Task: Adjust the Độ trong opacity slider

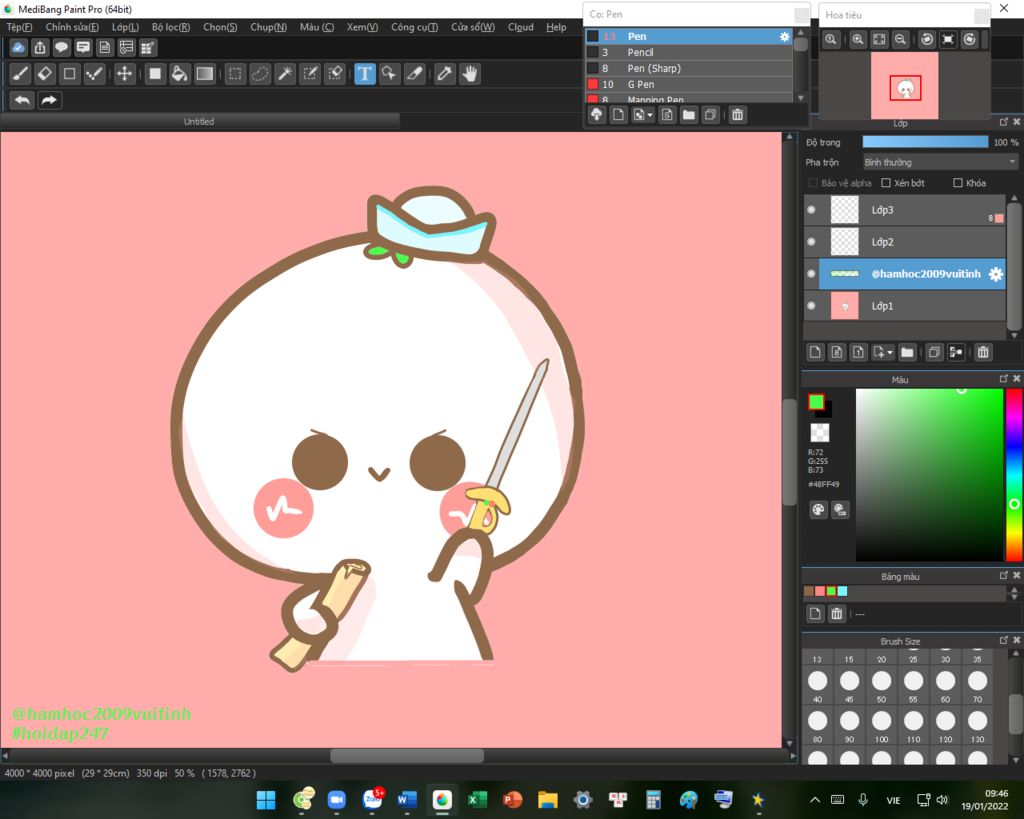Action: click(925, 142)
